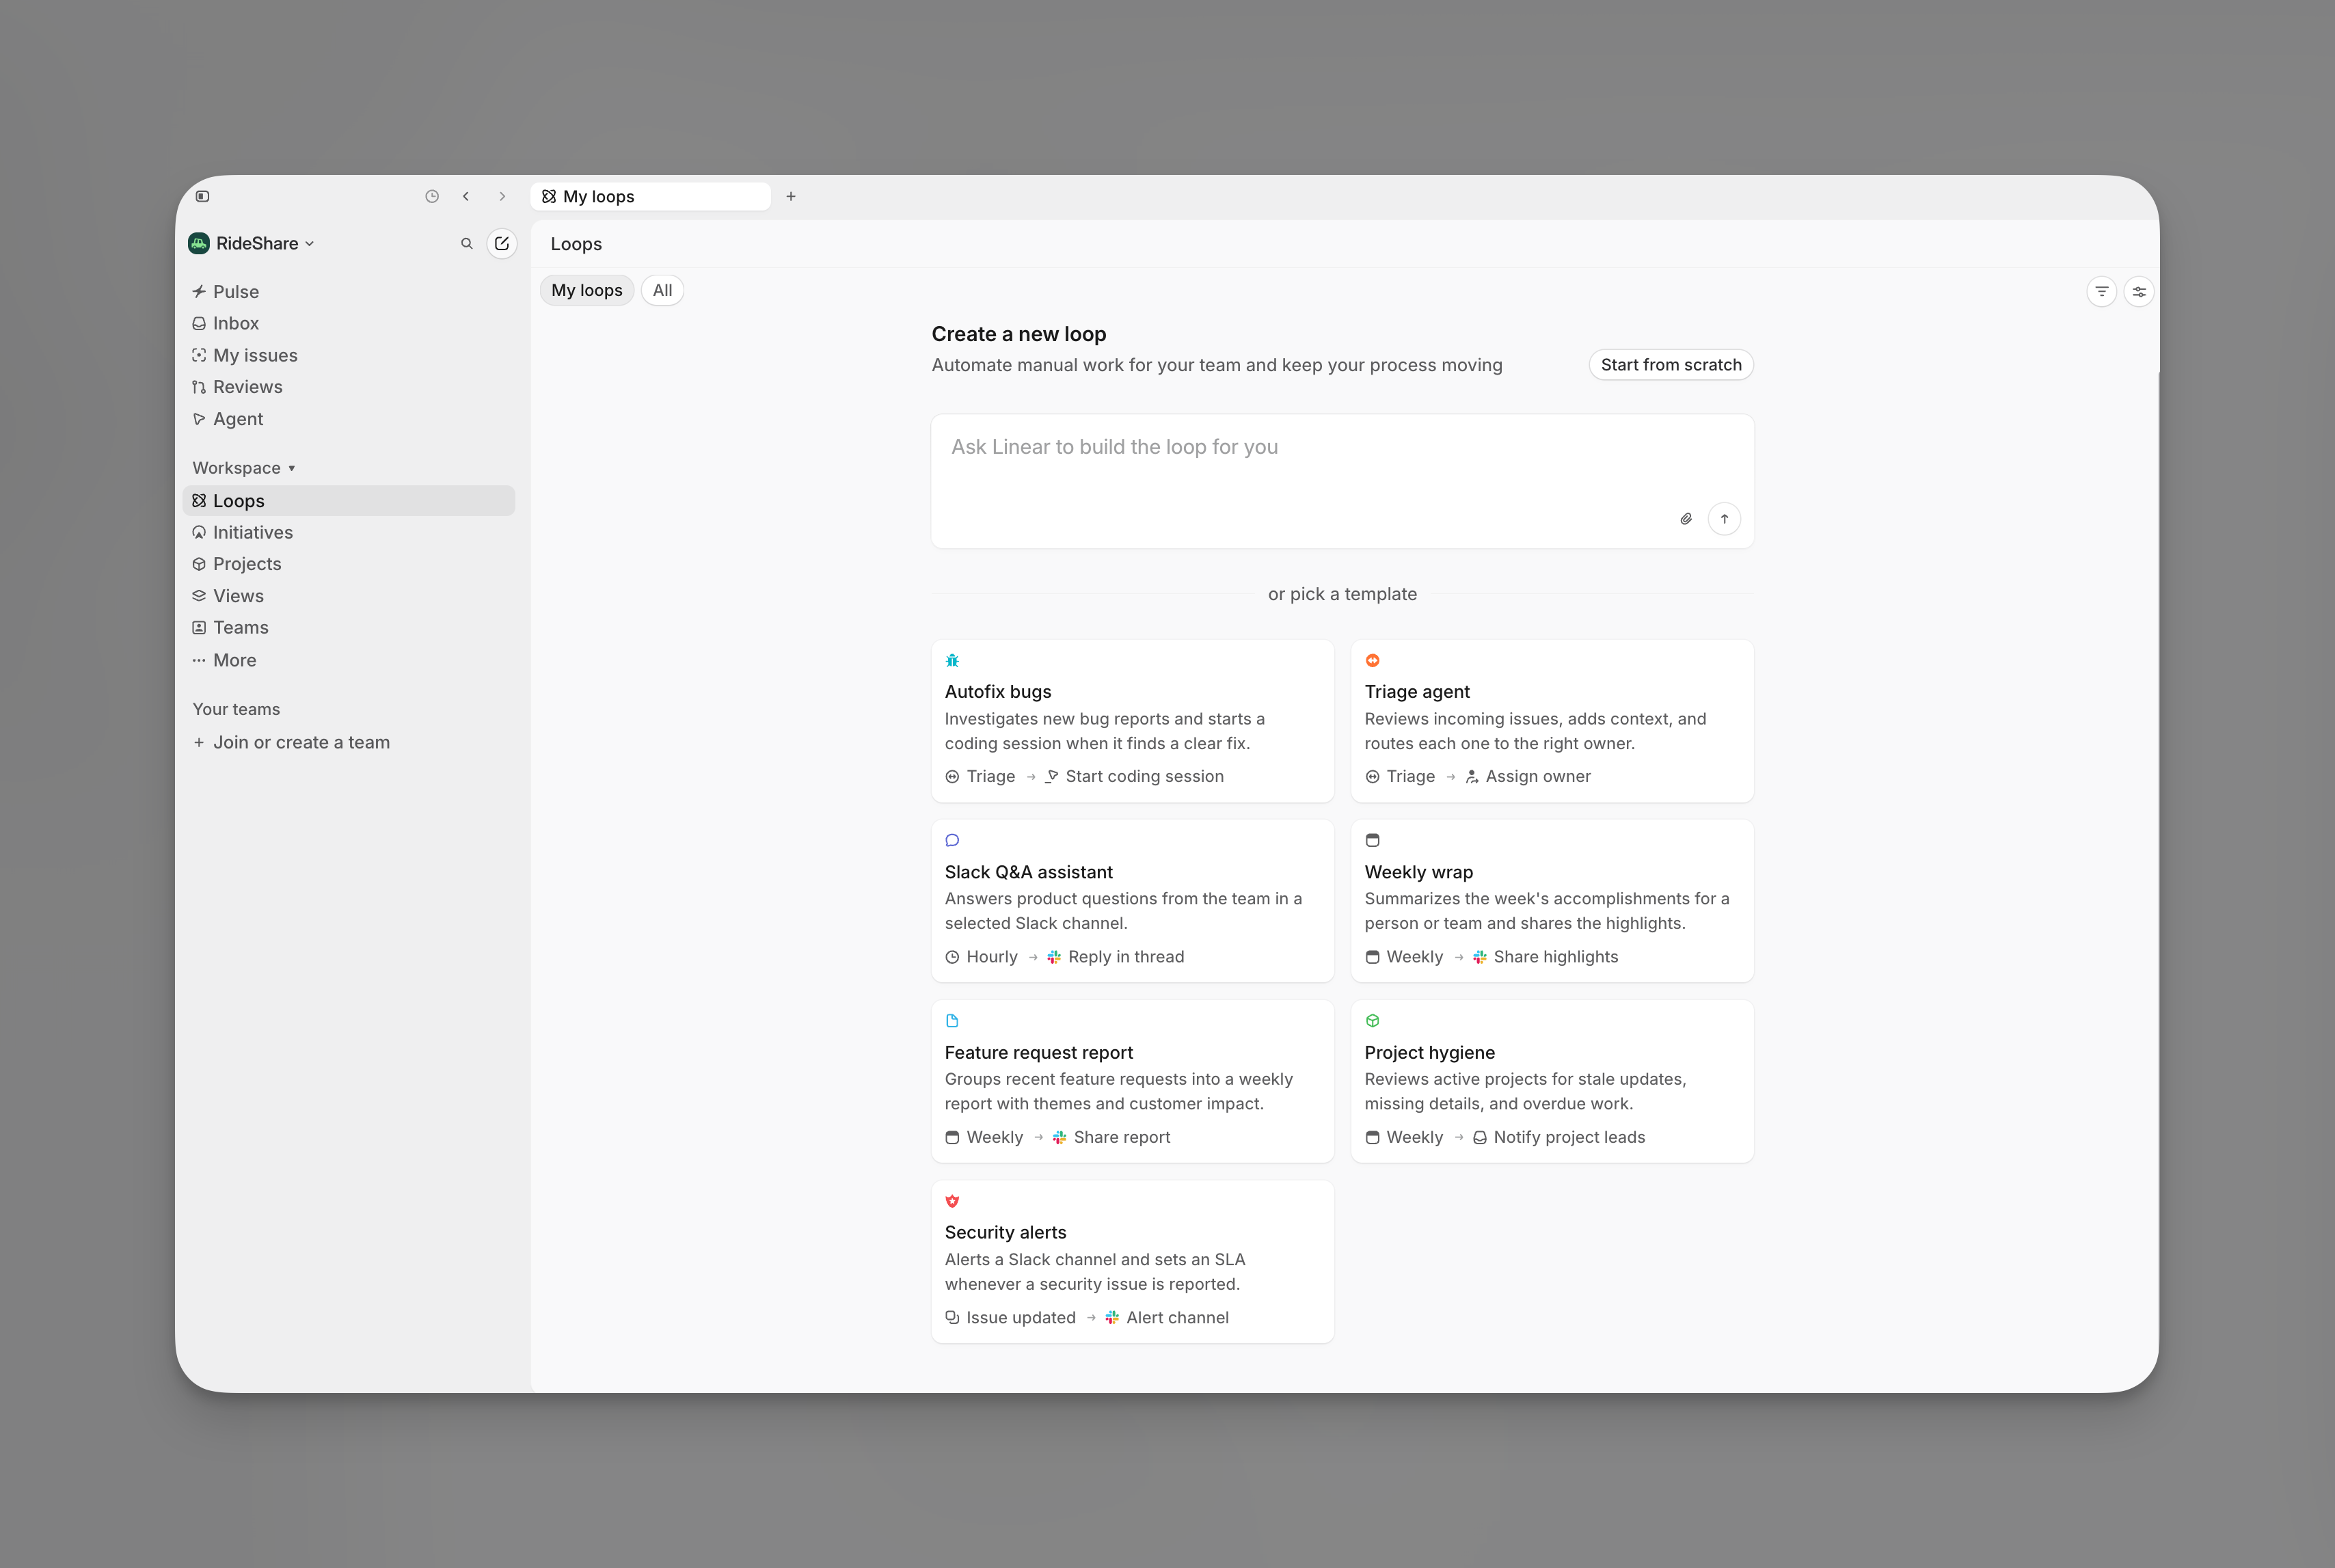Submit prompt with the up-arrow button
The image size is (2335, 1568).
[1724, 518]
